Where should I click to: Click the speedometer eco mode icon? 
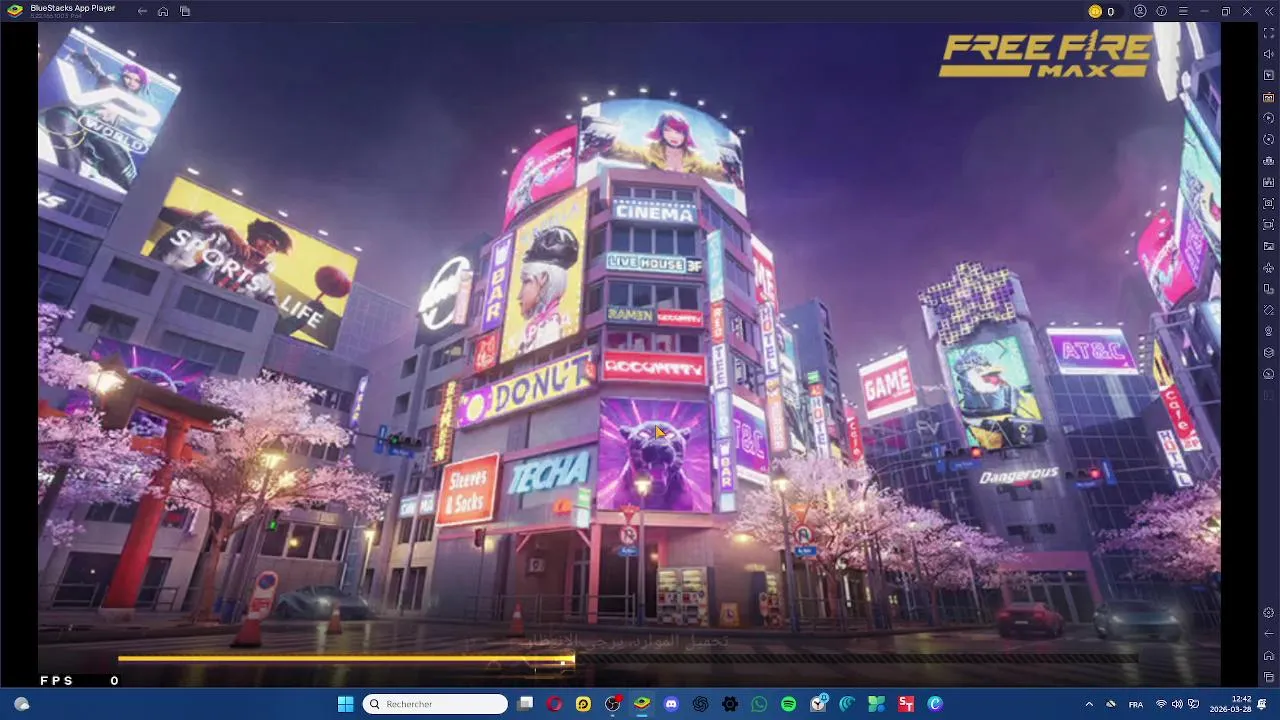[x=1269, y=374]
